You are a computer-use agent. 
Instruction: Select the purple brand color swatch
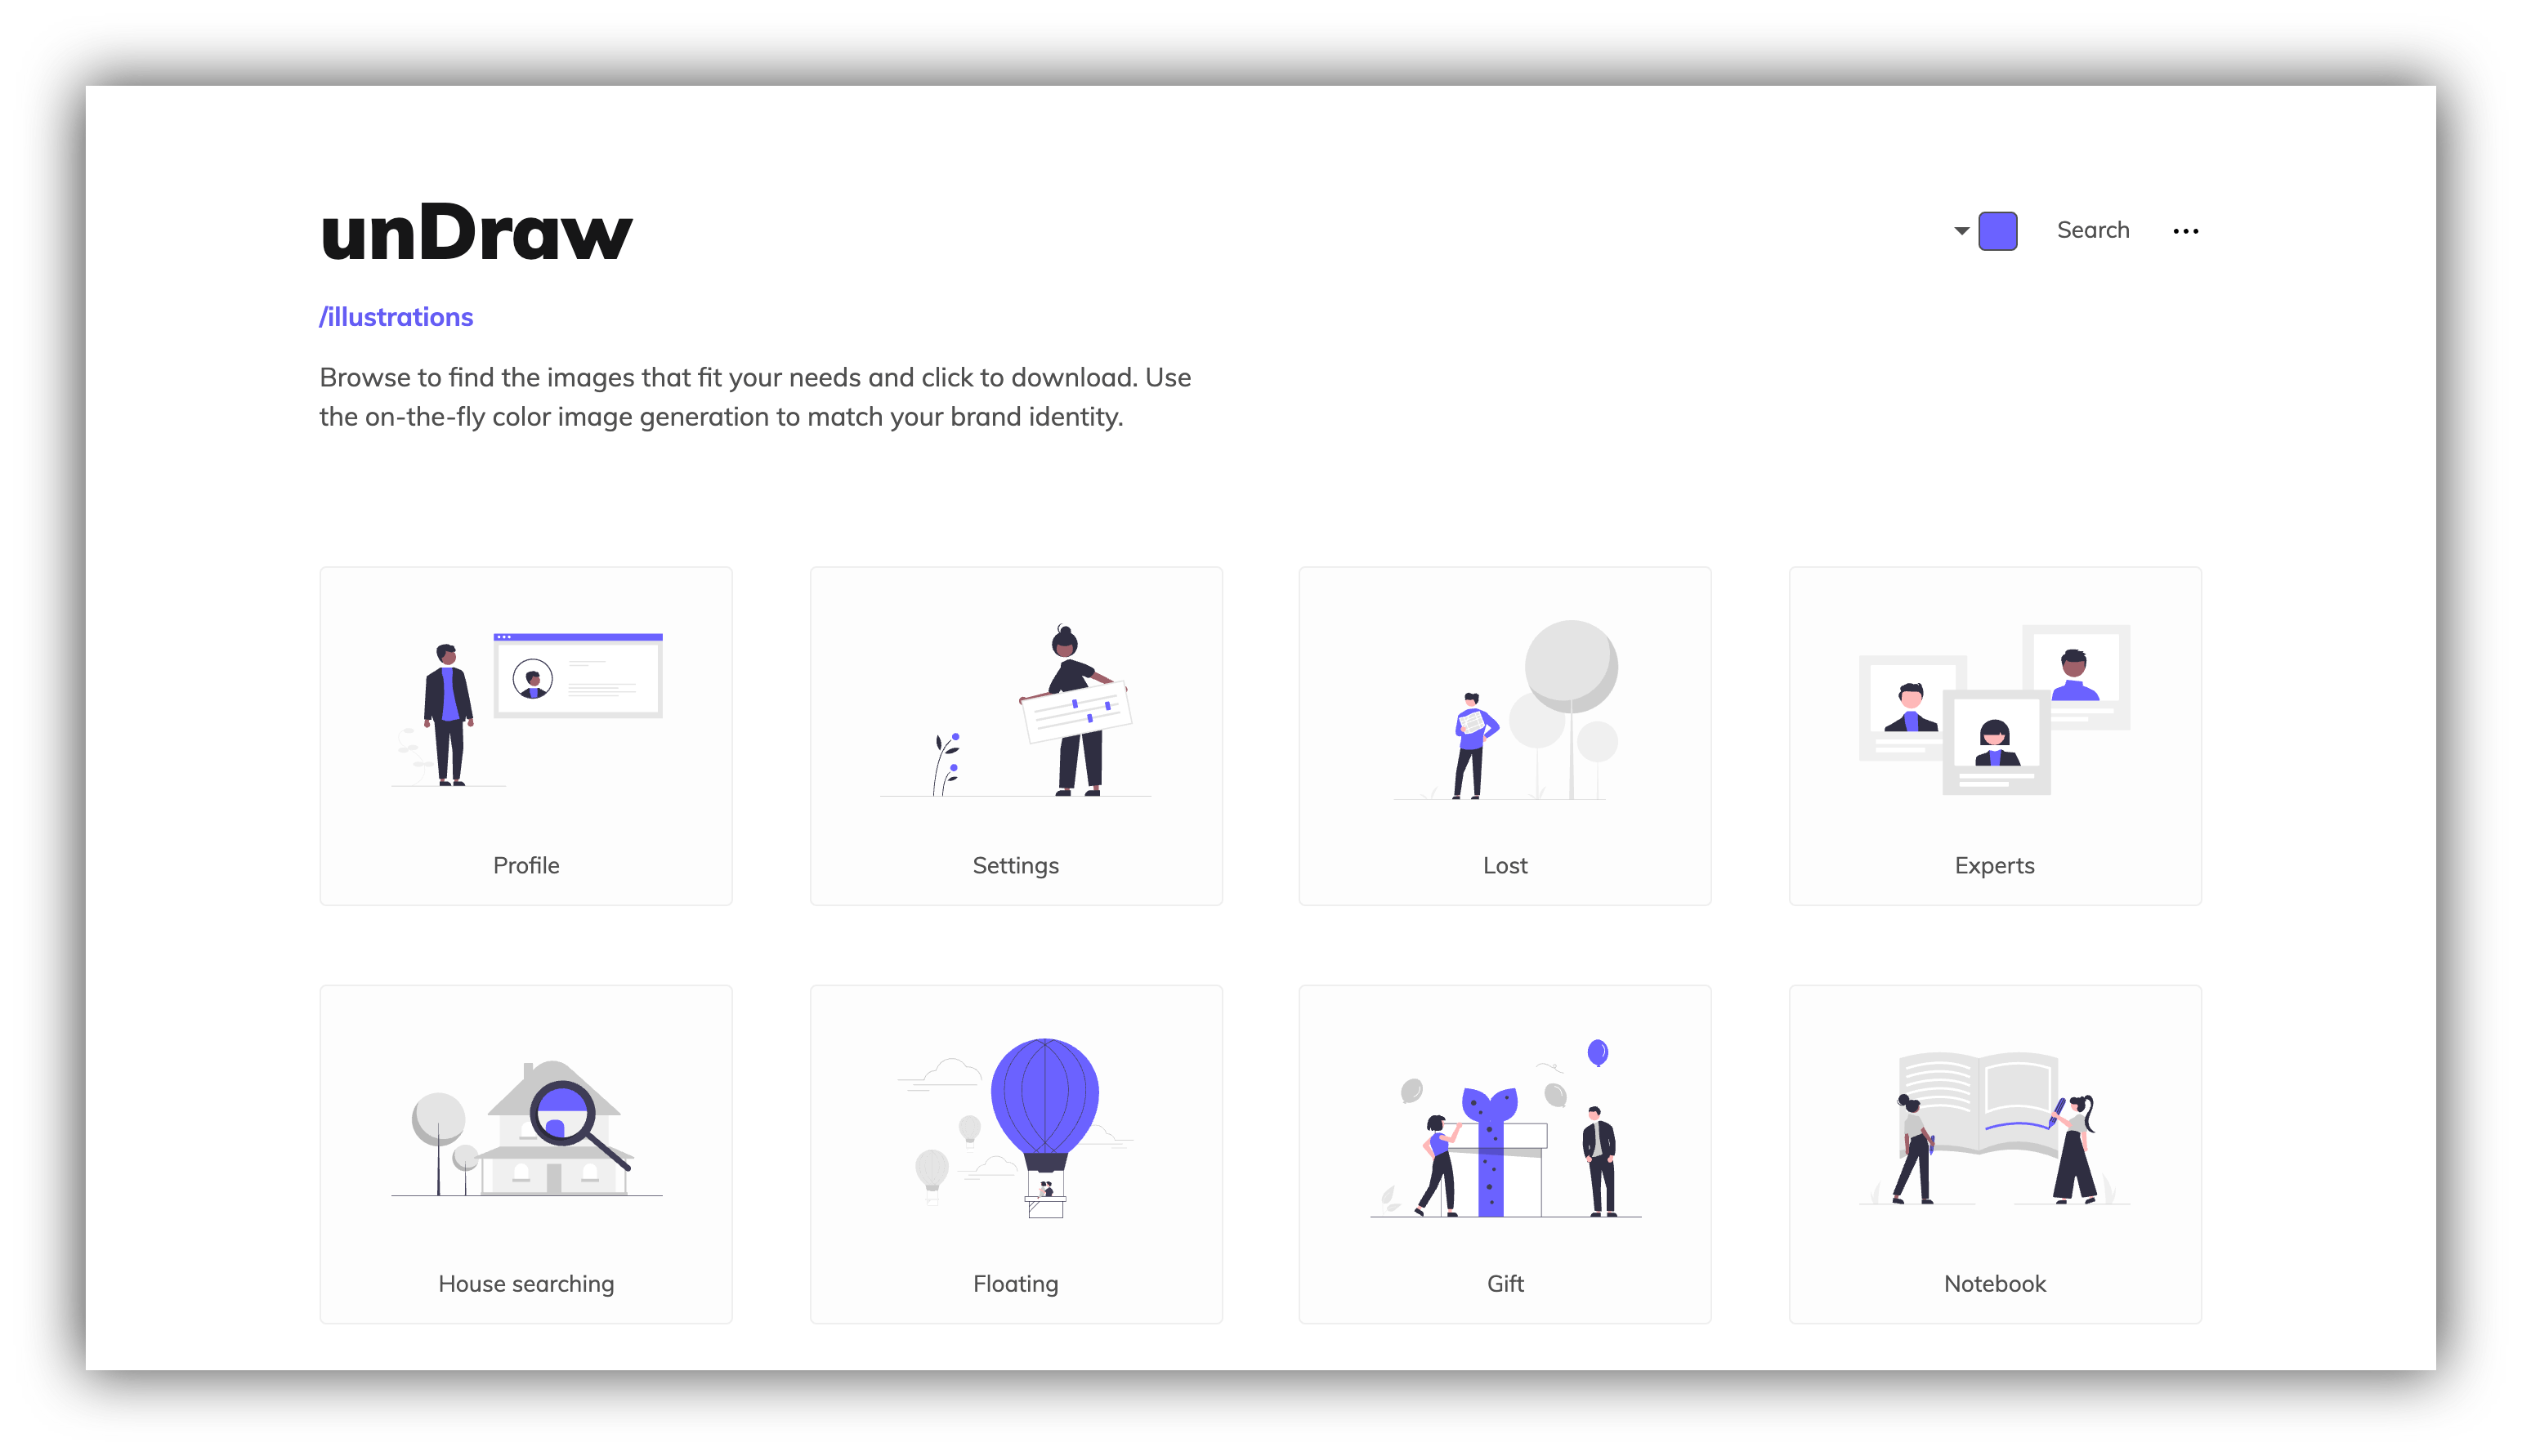click(1997, 229)
